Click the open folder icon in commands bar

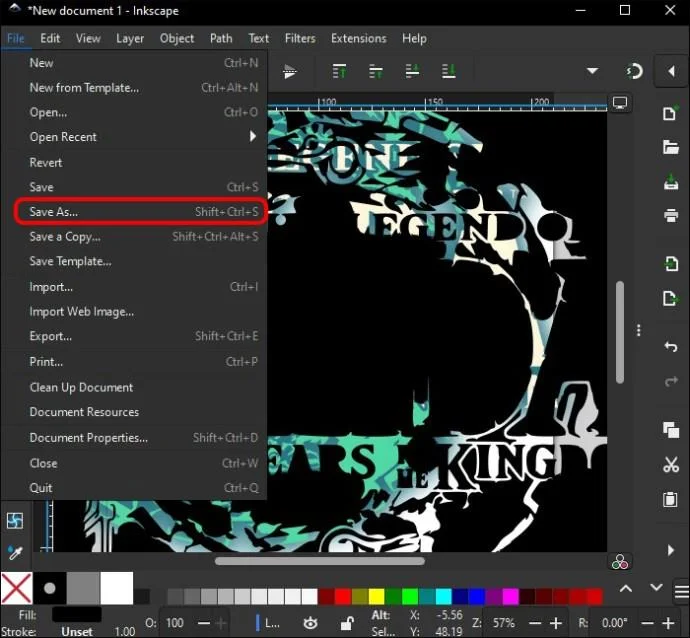coord(671,147)
